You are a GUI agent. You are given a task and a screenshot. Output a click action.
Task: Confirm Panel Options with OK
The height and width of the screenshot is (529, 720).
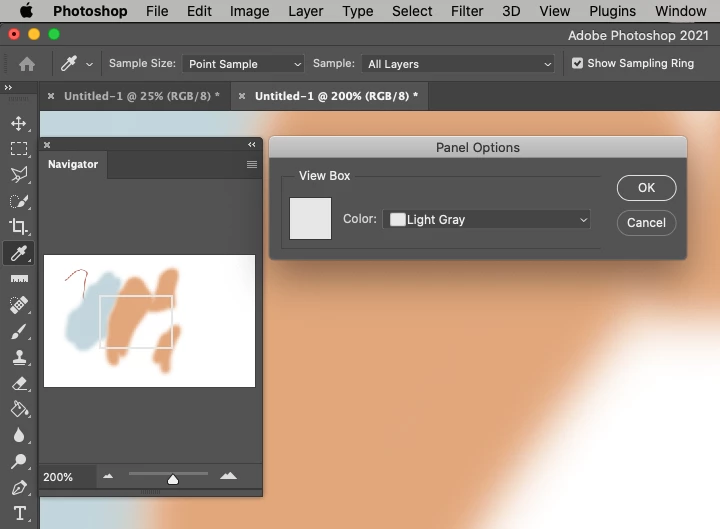[x=646, y=188]
